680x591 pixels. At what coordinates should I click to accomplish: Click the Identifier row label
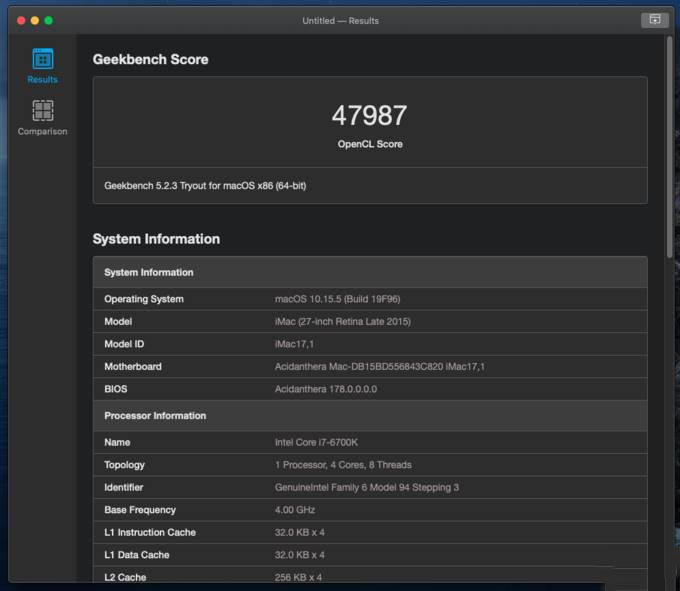point(124,487)
